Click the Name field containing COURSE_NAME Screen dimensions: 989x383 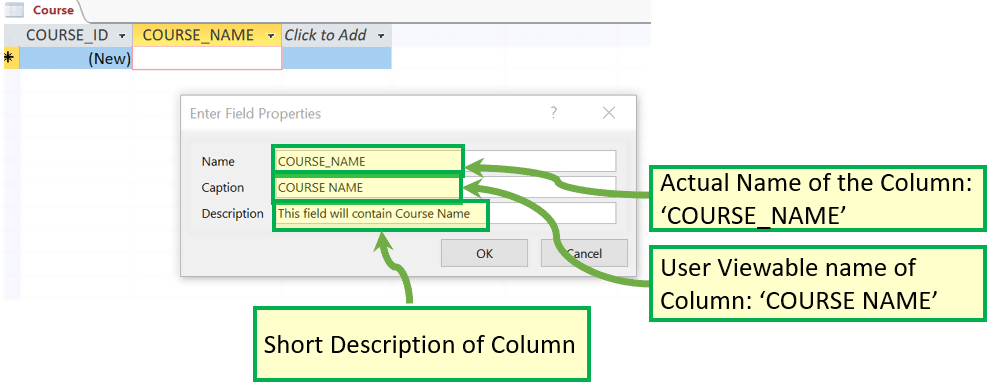(x=445, y=161)
